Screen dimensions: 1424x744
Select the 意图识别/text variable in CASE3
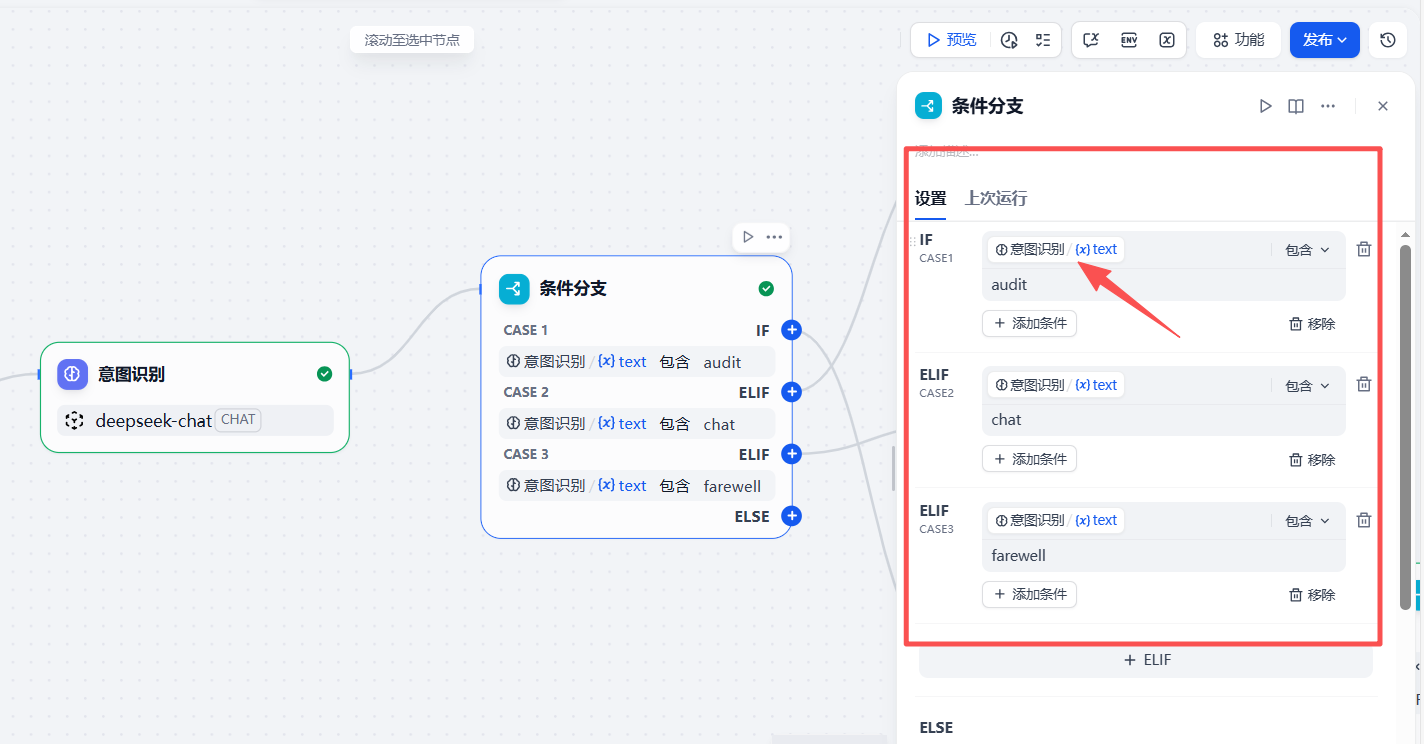click(1056, 520)
